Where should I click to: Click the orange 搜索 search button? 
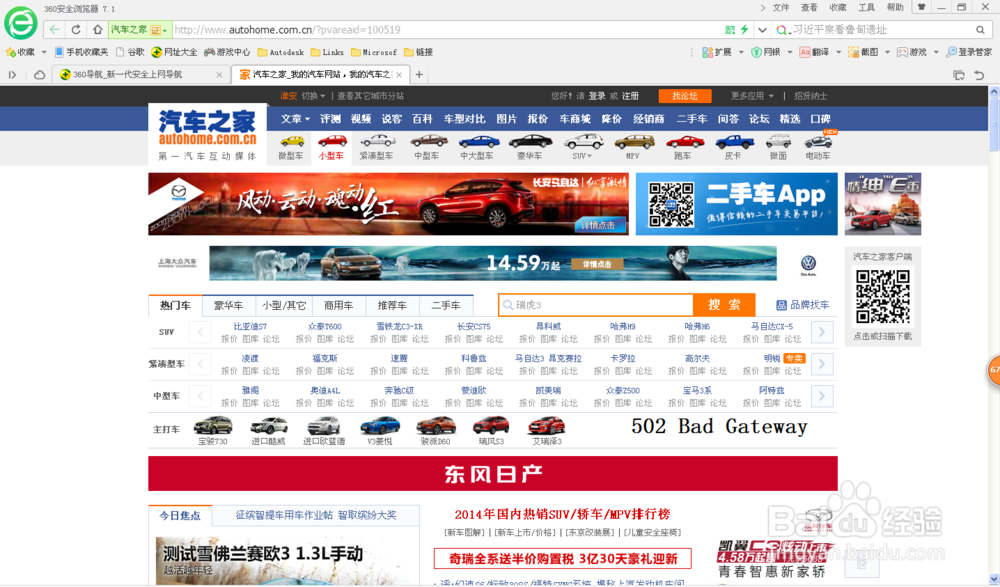point(724,305)
